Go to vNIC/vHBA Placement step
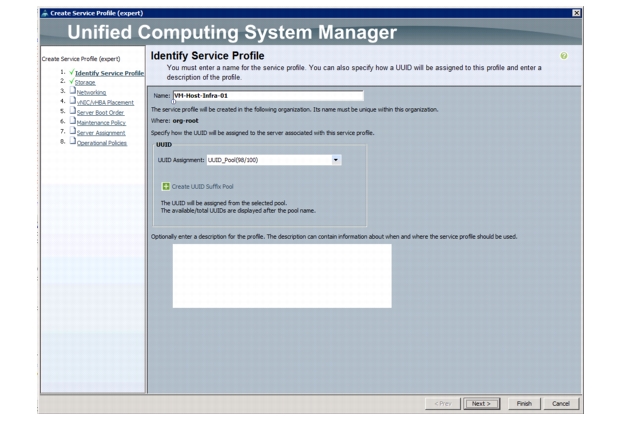This screenshot has height=421, width=640. (x=105, y=102)
